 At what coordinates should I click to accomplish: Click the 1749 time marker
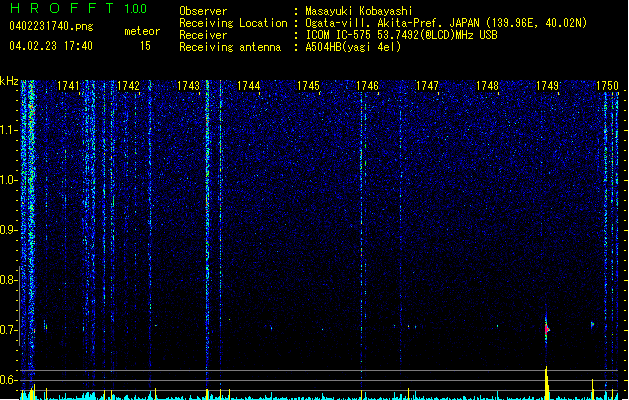pos(547,86)
